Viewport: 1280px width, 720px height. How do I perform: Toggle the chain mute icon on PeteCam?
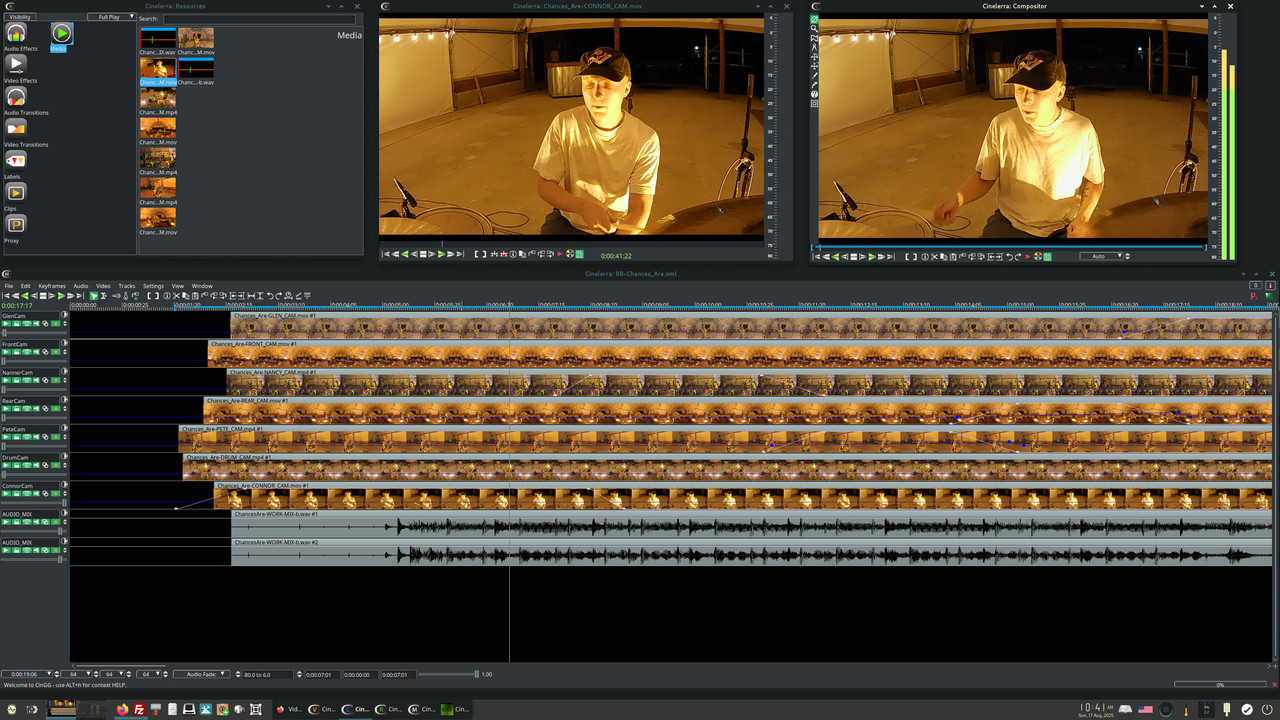point(45,437)
